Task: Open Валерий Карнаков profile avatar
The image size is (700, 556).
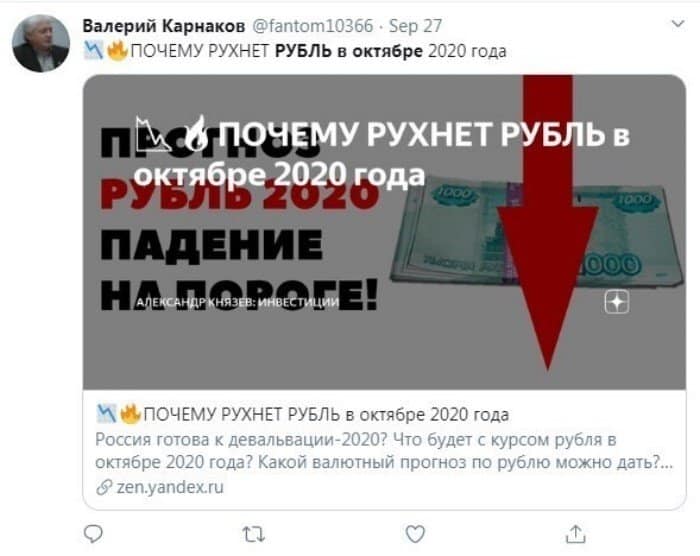Action: pos(41,43)
